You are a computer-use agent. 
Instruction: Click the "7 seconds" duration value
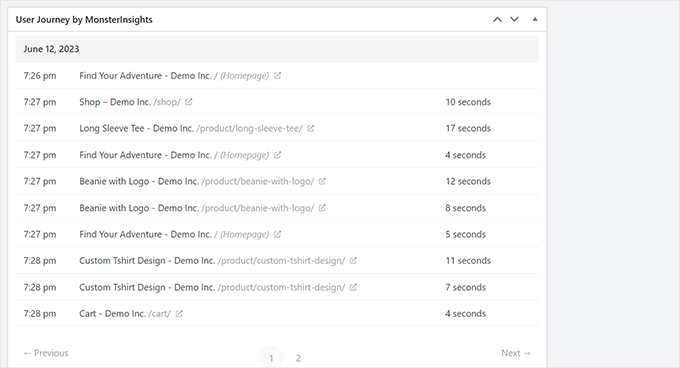[x=465, y=287]
